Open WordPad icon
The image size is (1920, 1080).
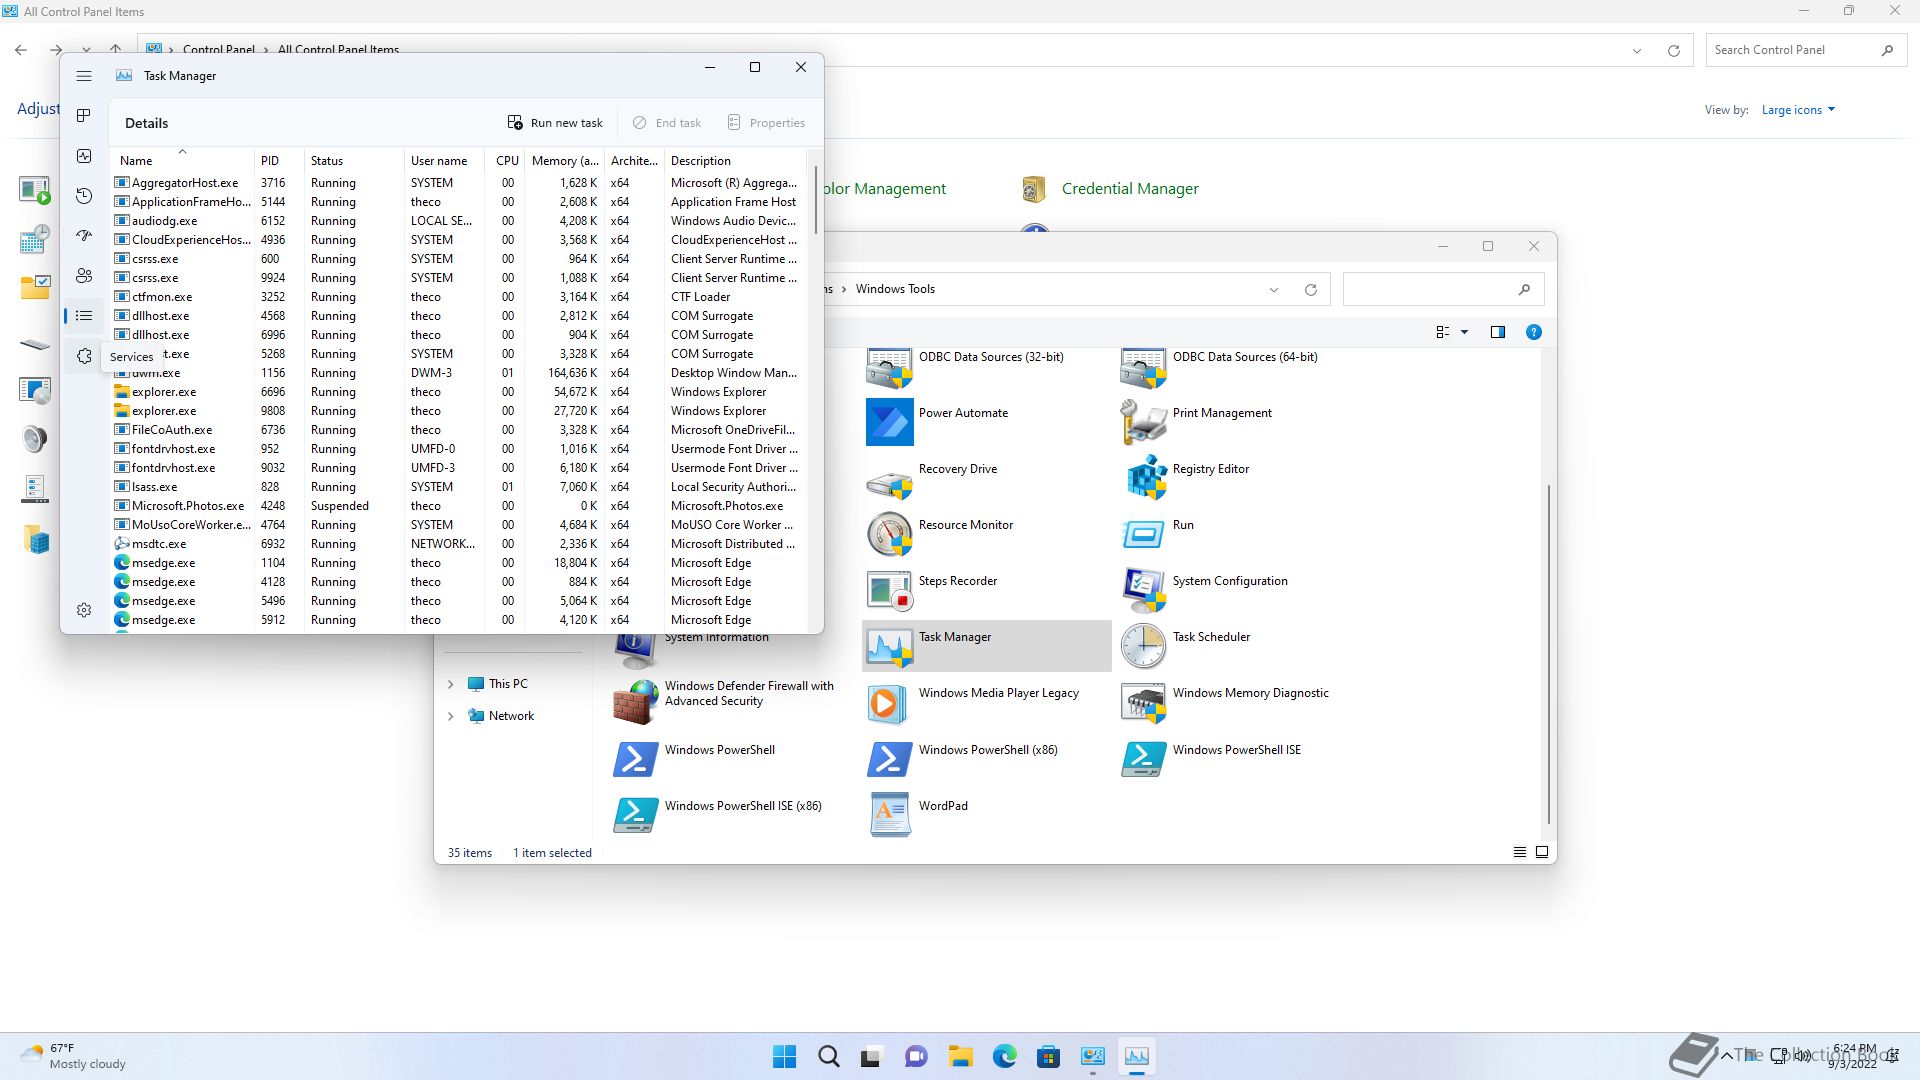[889, 815]
